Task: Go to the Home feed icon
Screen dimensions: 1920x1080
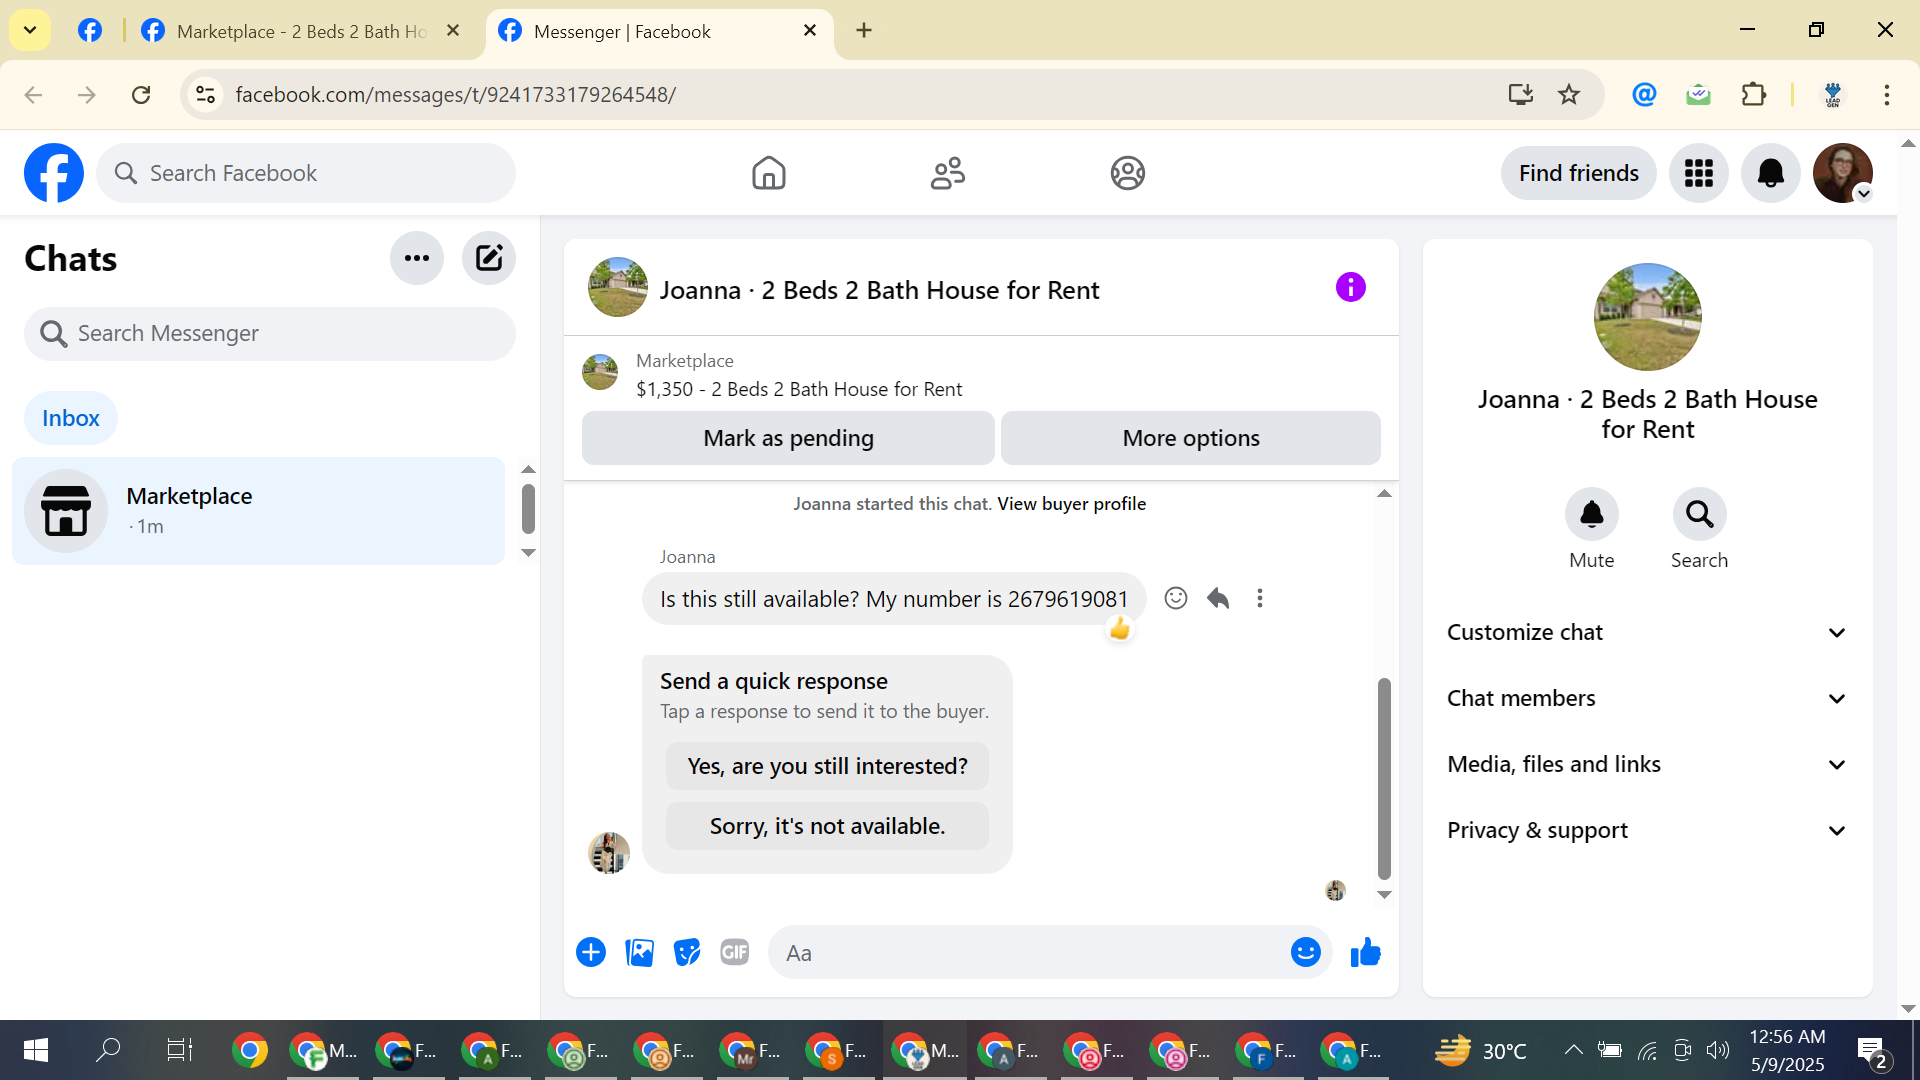Action: [768, 173]
